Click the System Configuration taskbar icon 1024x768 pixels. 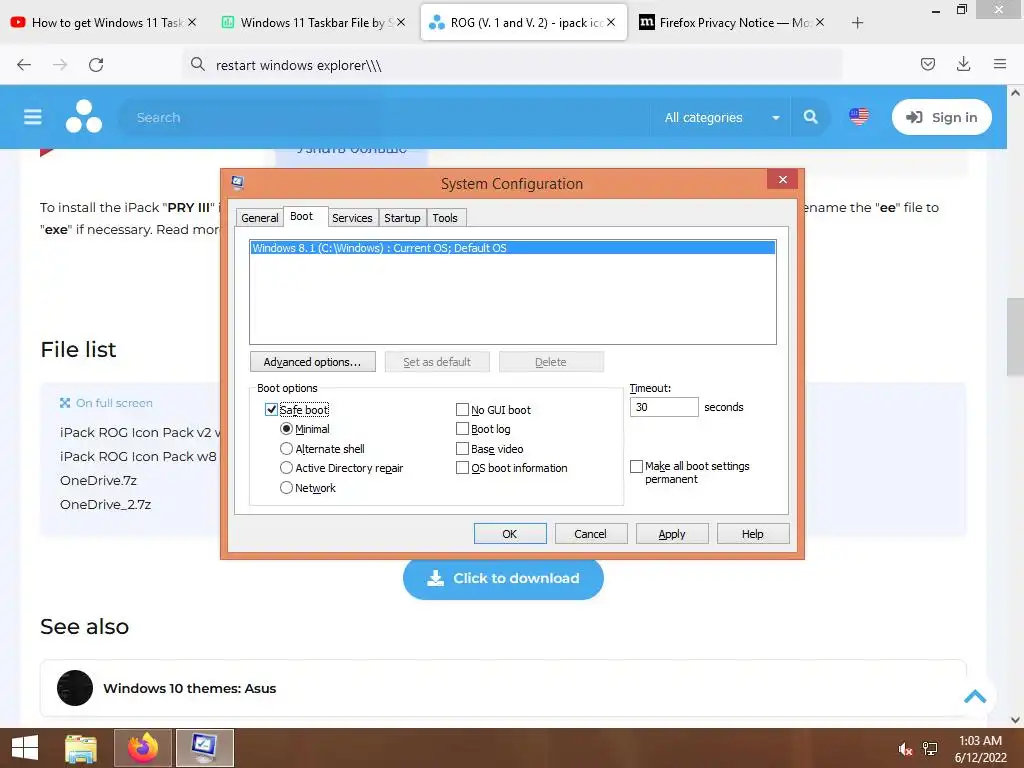(204, 748)
